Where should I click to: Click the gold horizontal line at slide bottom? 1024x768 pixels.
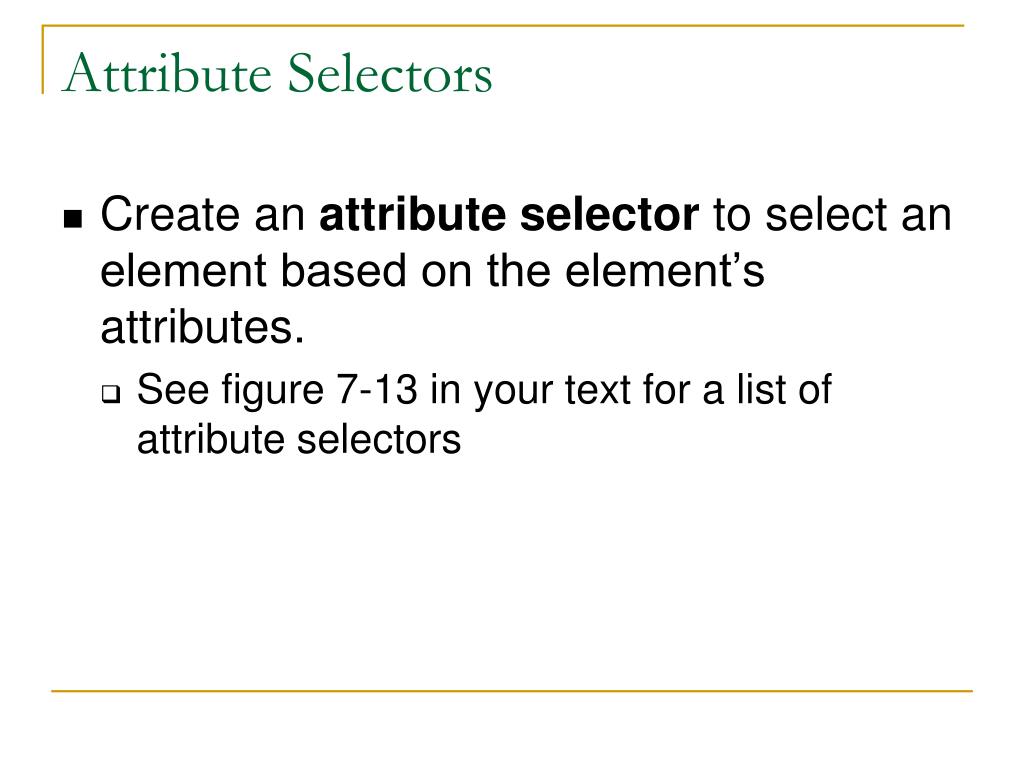pyautogui.click(x=512, y=690)
